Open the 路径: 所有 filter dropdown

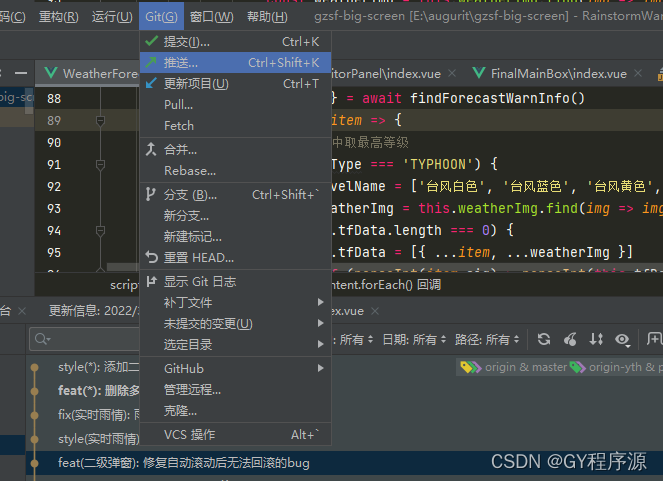(487, 339)
